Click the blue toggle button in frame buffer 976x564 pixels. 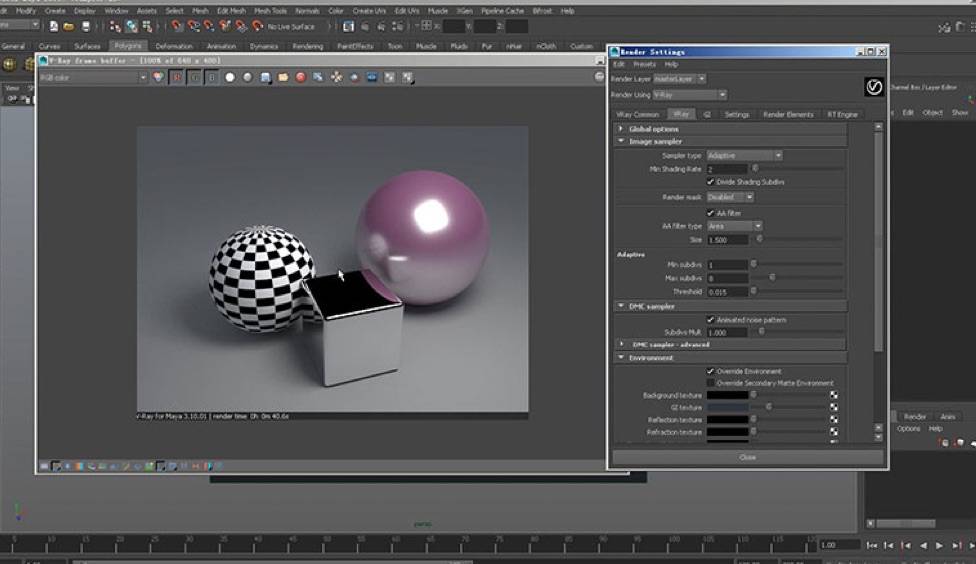(212, 77)
